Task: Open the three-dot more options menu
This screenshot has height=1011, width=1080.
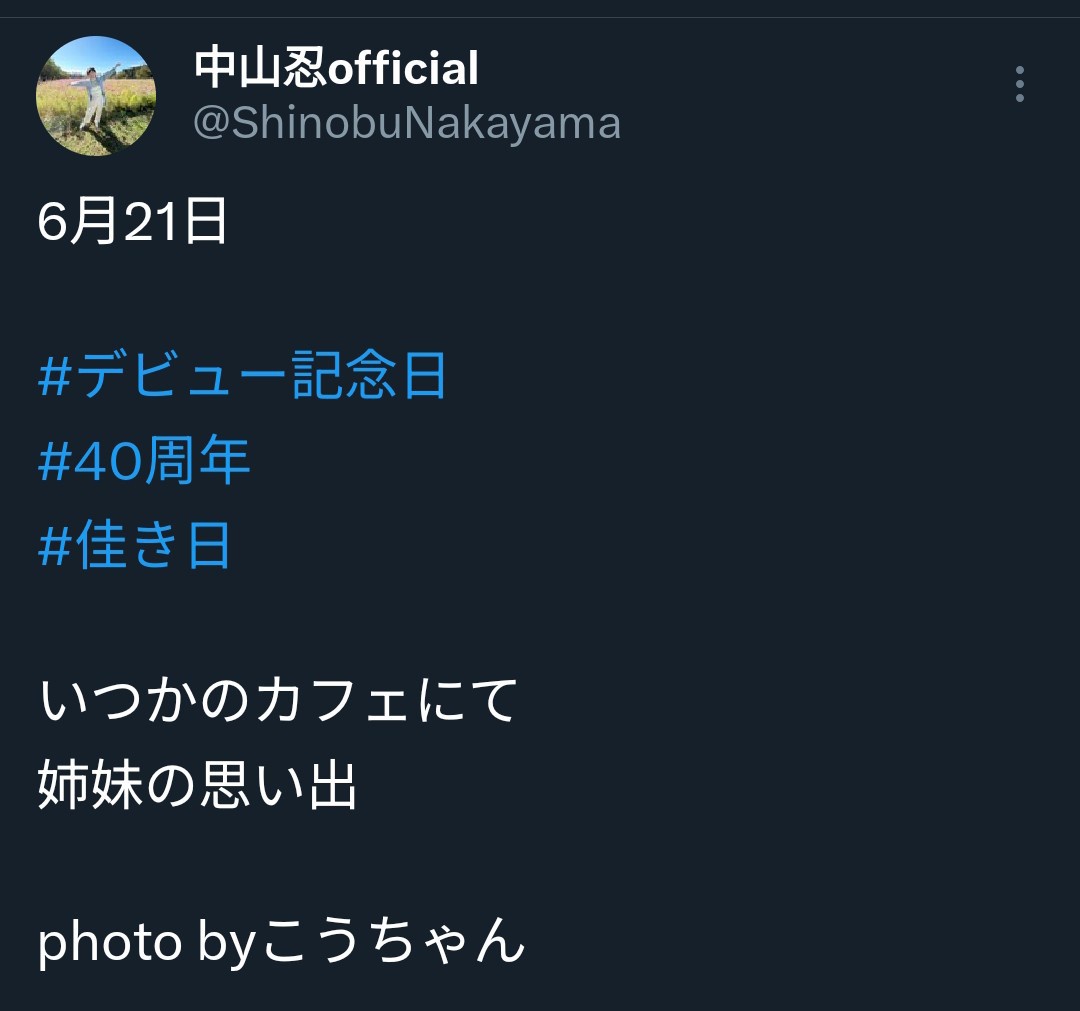Action: [1019, 84]
